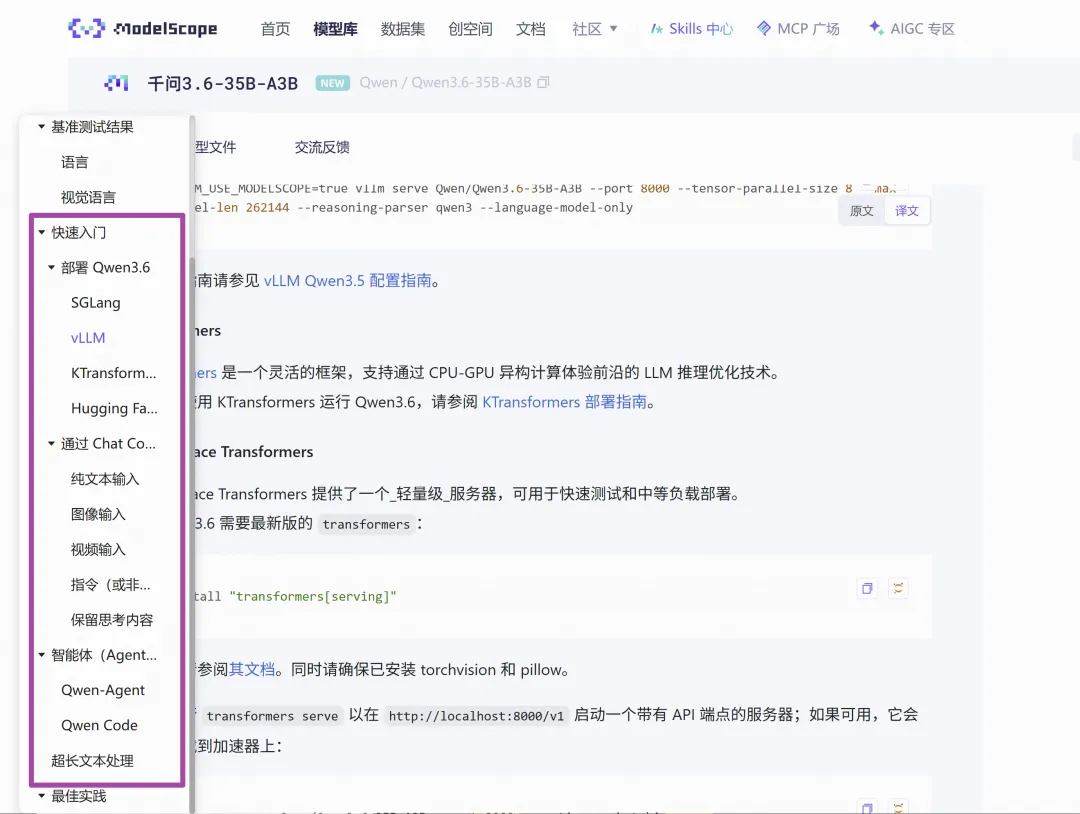Copy the transformers[serving] install code block
The height and width of the screenshot is (814, 1080).
click(x=867, y=588)
